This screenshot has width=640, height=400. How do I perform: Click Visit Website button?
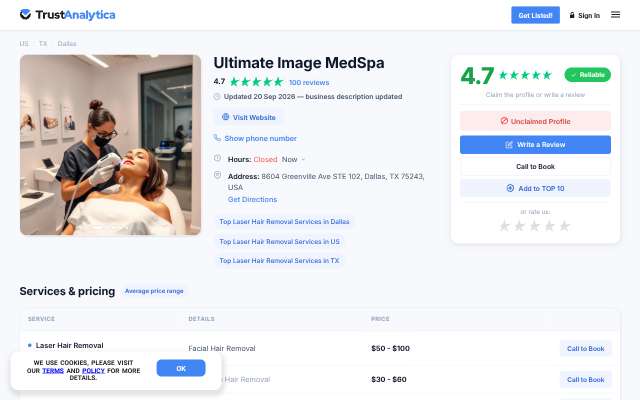(249, 118)
